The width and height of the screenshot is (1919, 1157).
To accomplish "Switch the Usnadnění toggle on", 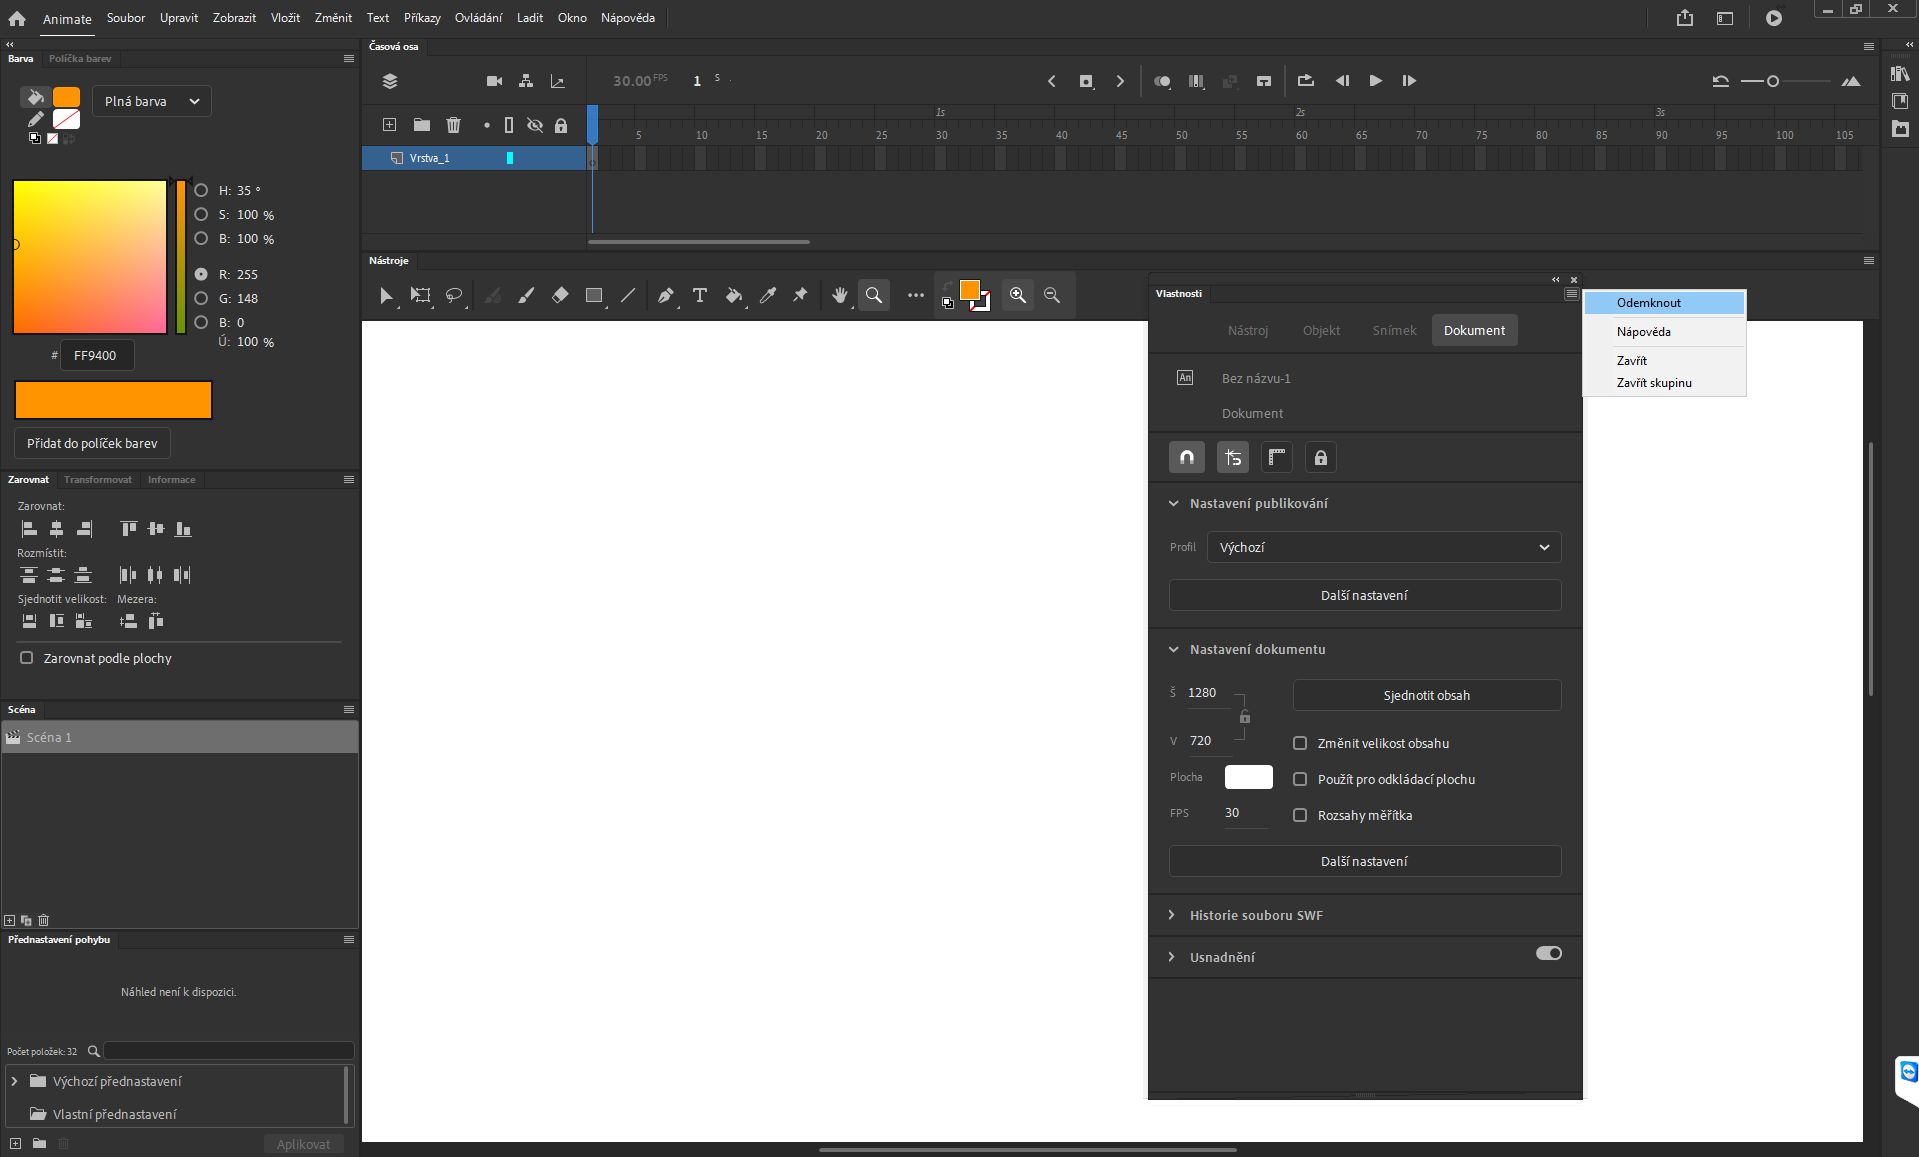I will [x=1547, y=953].
